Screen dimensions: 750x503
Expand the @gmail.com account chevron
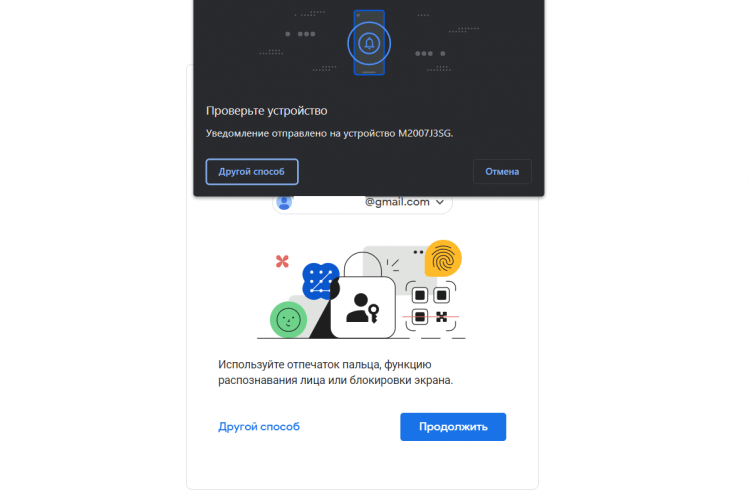pos(440,202)
